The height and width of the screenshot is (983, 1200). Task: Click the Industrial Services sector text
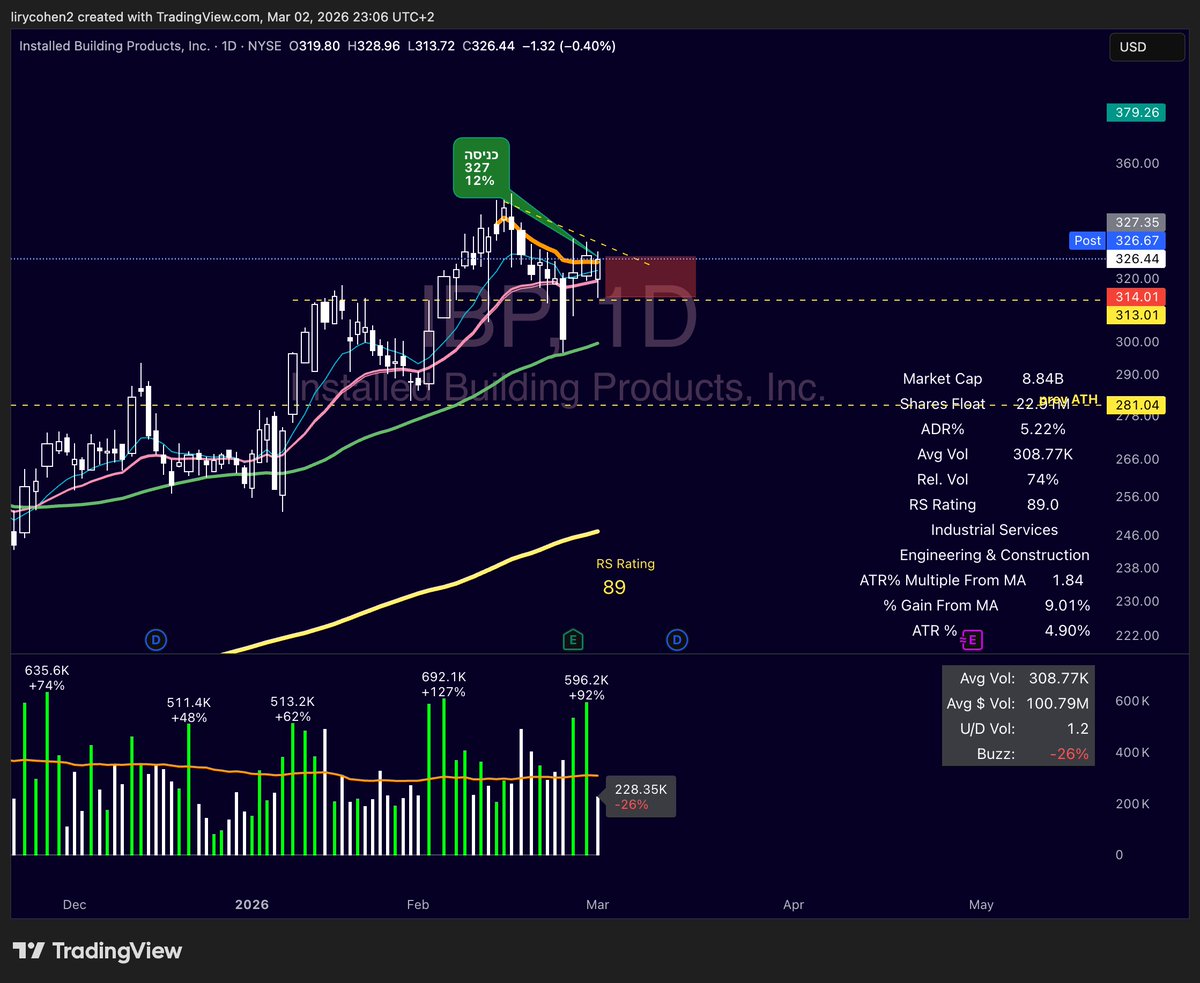click(x=994, y=530)
